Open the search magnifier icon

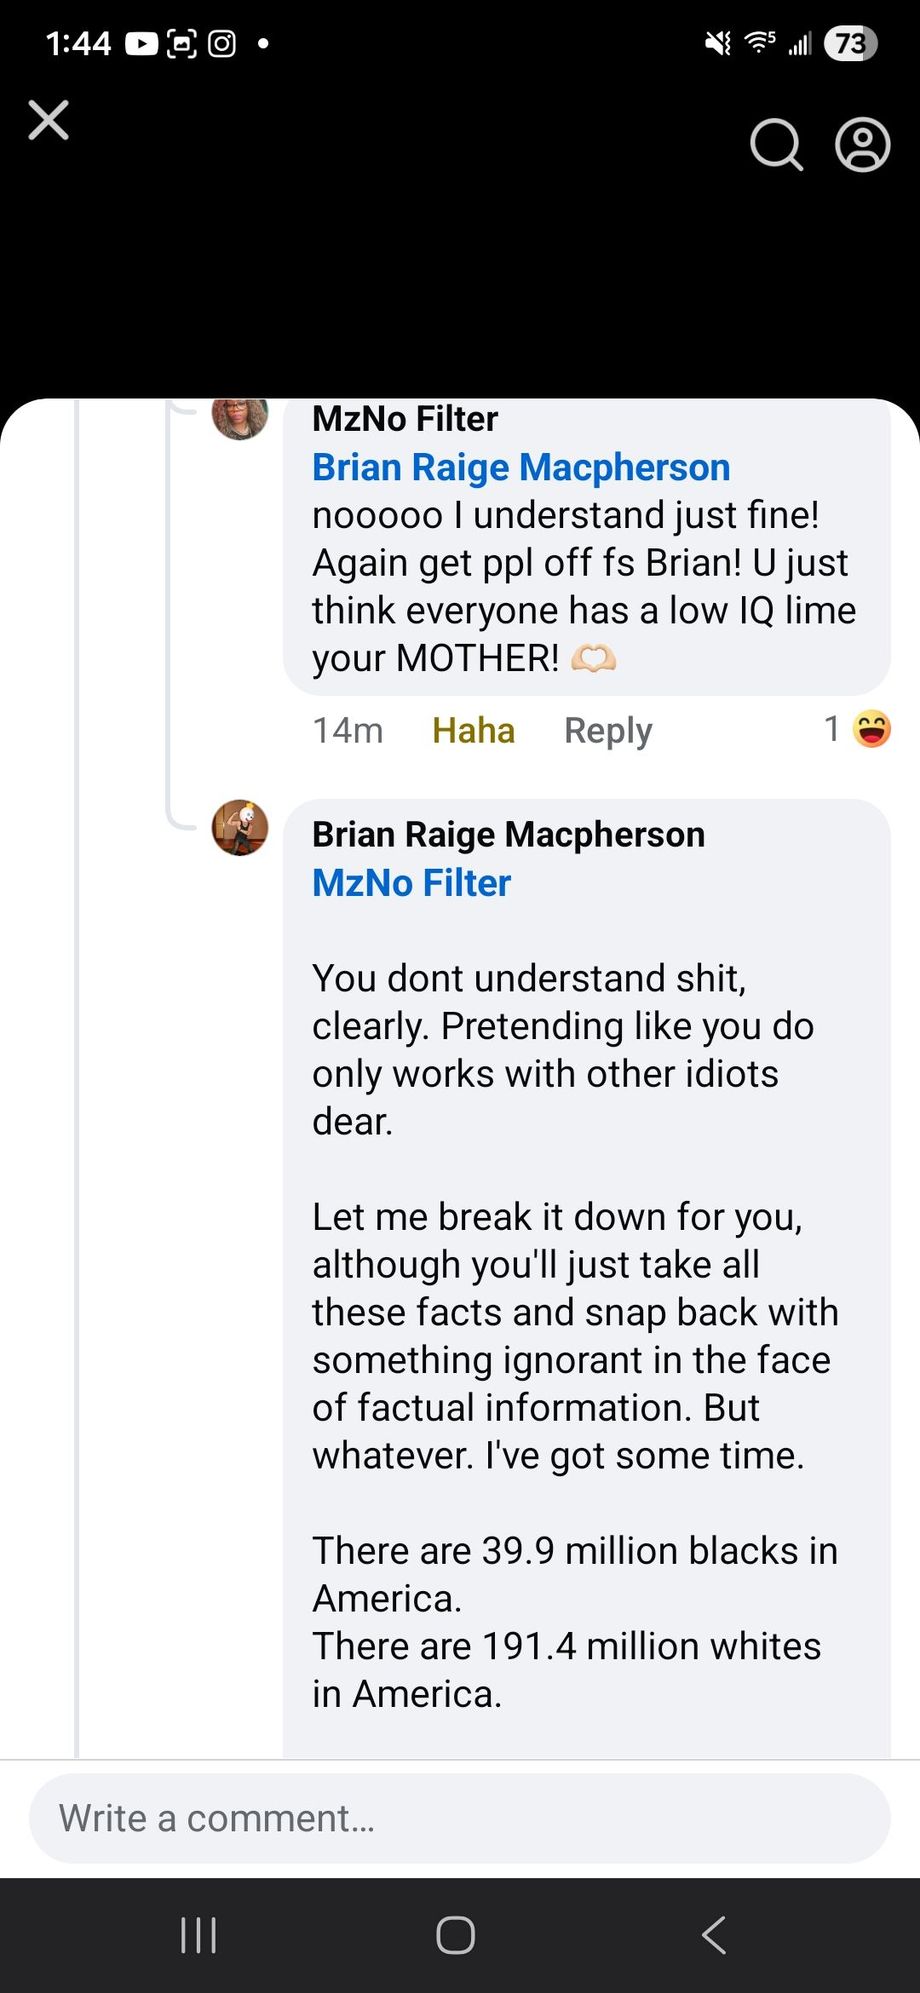coord(776,146)
